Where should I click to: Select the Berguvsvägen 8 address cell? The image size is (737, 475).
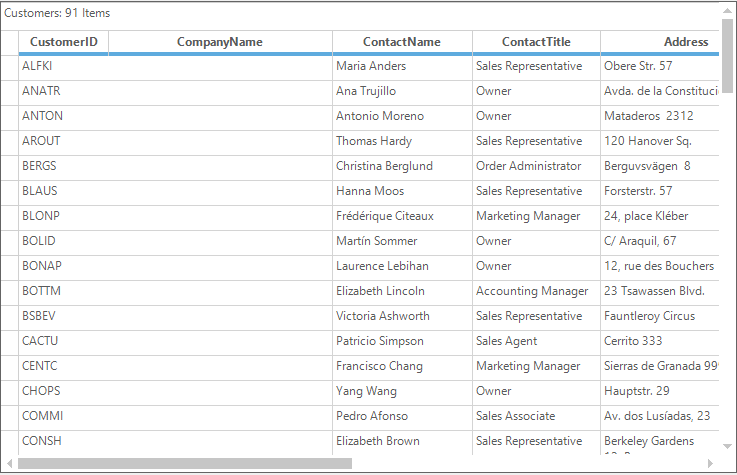(x=660, y=166)
